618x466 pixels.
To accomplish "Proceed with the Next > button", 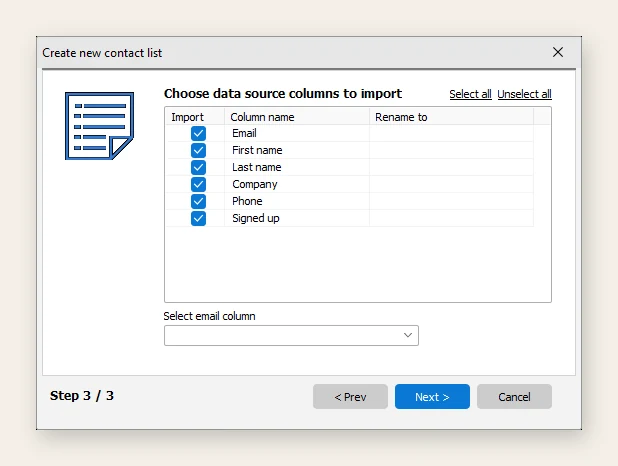I will coord(432,397).
